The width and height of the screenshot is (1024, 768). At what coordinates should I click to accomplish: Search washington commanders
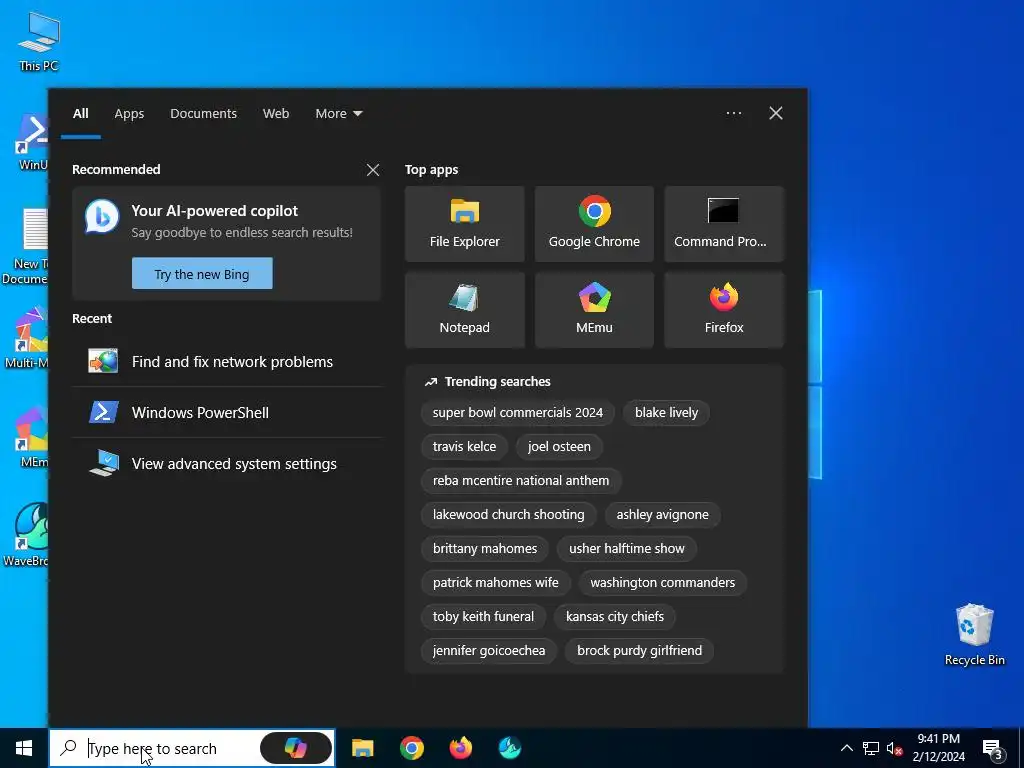662,582
